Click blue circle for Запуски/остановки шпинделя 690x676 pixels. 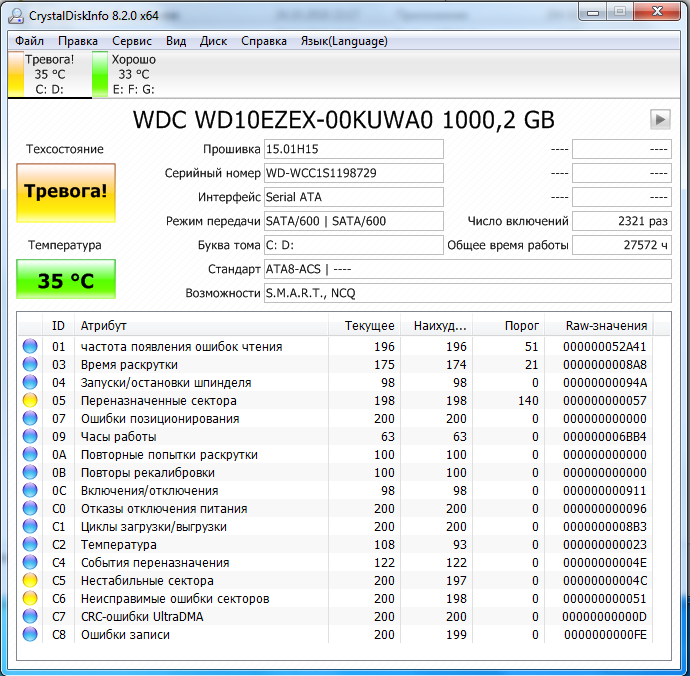tap(30, 382)
